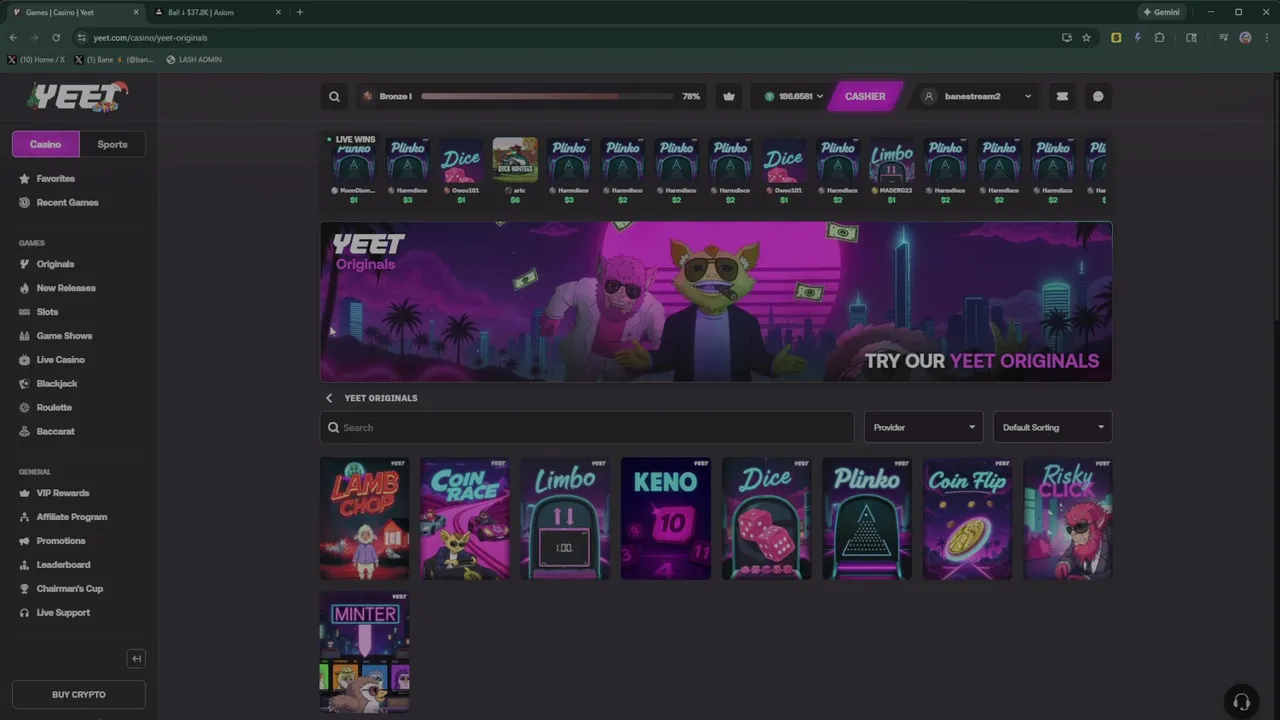The width and height of the screenshot is (1280, 720).
Task: Click the BUY CRYPTO button
Action: click(x=79, y=694)
